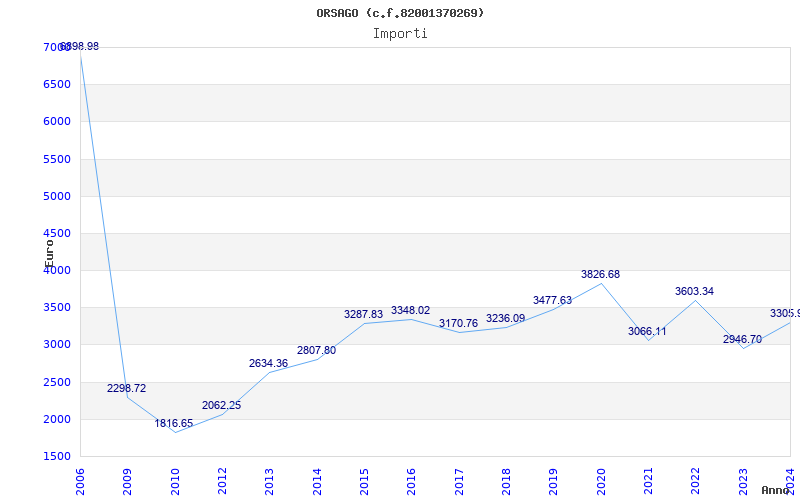
Task: Click the 2016 year axis label
Action: (412, 482)
